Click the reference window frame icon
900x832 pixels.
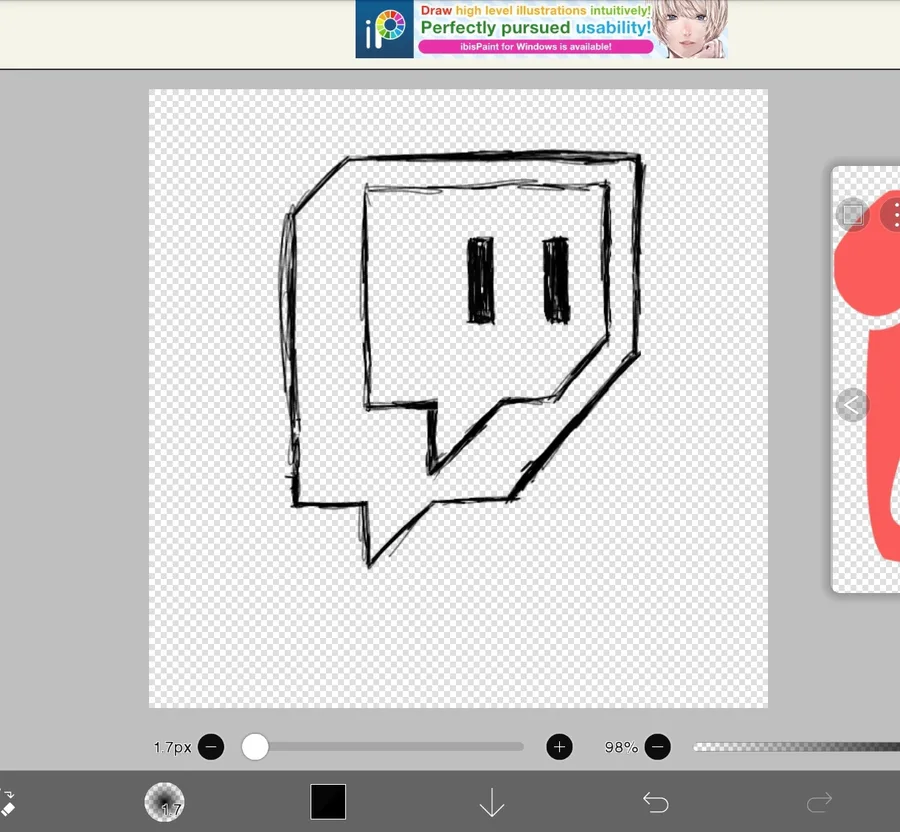[852, 215]
